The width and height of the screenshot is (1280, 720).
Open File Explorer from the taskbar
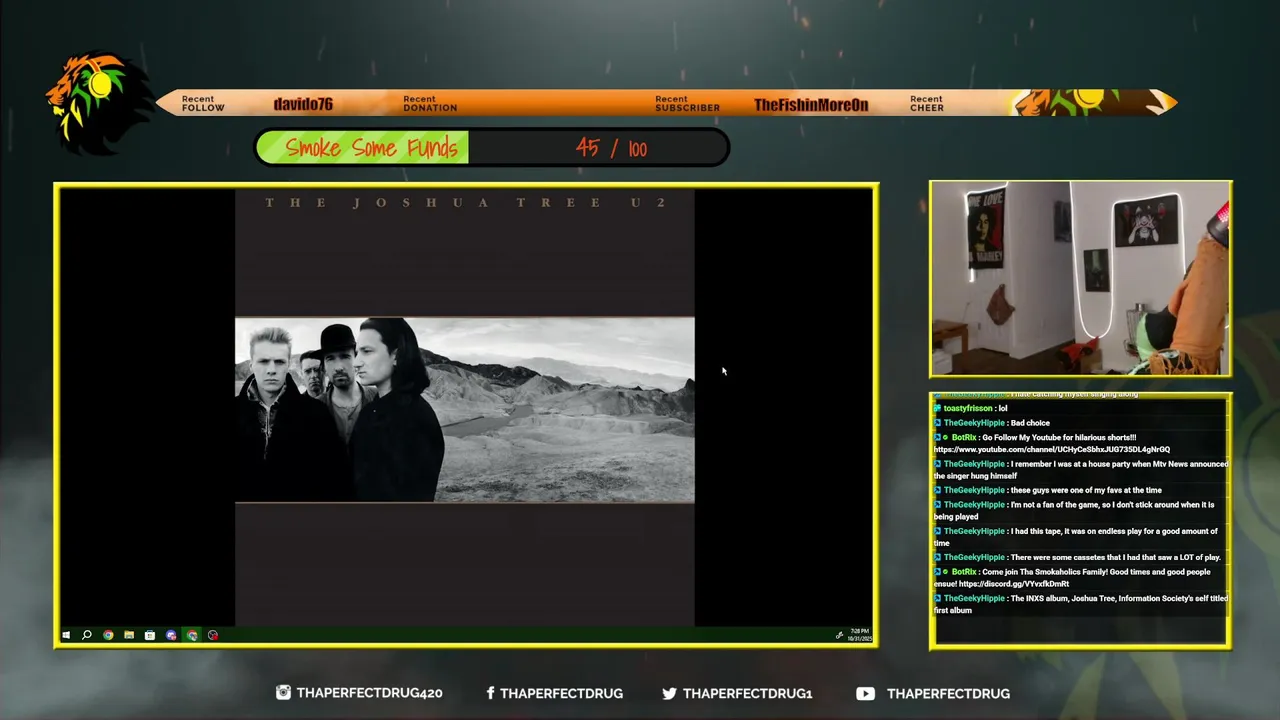129,635
